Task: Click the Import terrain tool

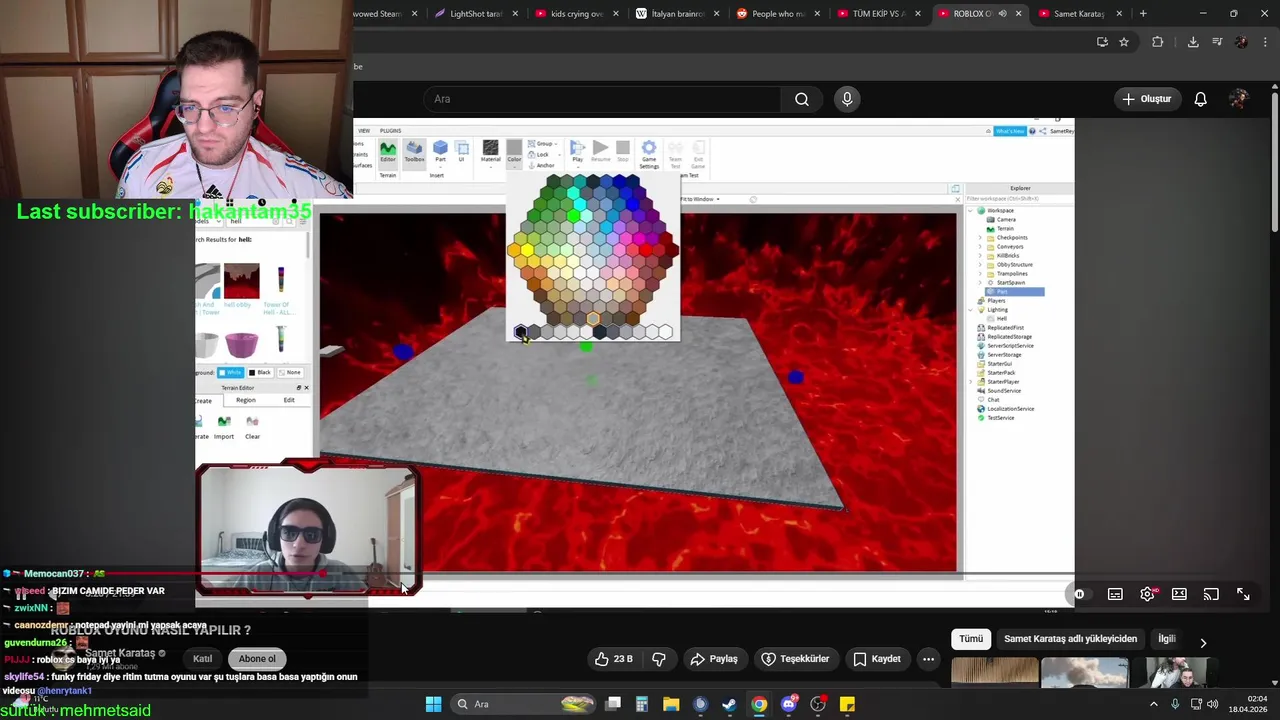Action: [x=224, y=427]
